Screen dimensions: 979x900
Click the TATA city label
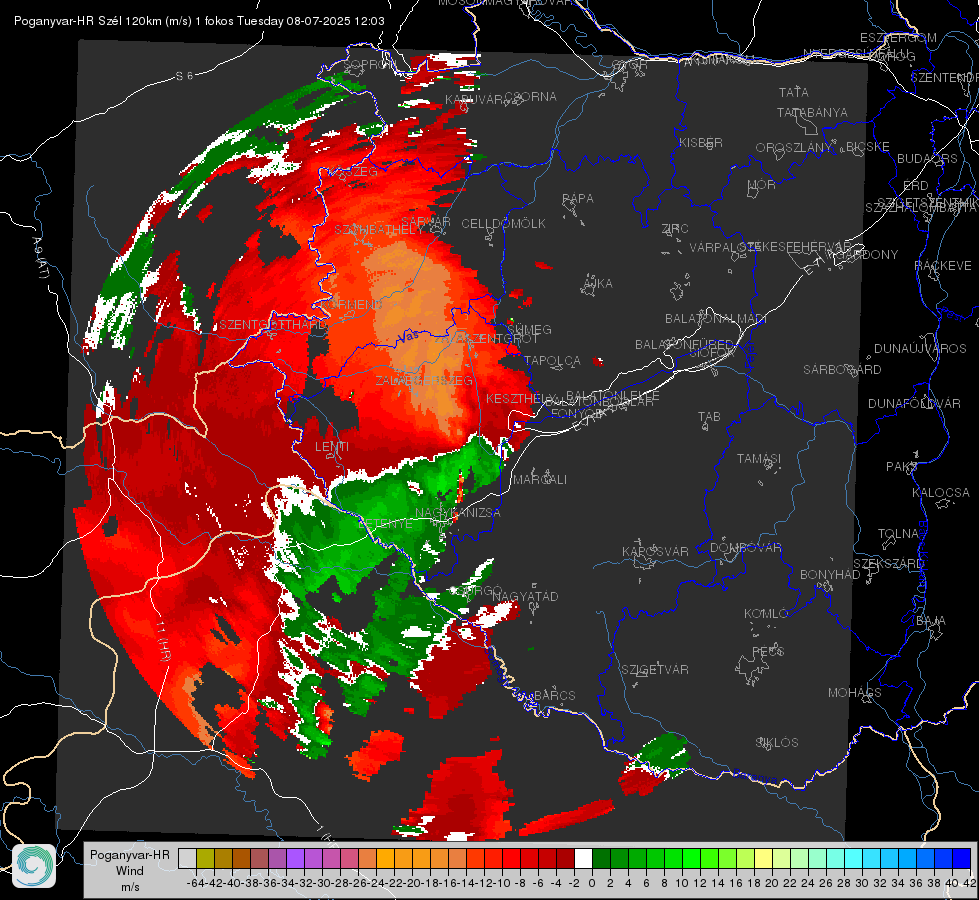tap(794, 92)
